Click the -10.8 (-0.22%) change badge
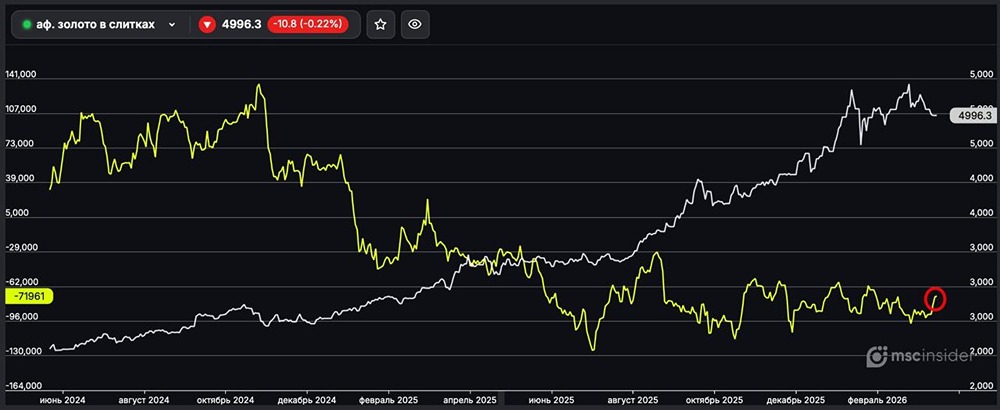The width and height of the screenshot is (1000, 410). coord(307,24)
